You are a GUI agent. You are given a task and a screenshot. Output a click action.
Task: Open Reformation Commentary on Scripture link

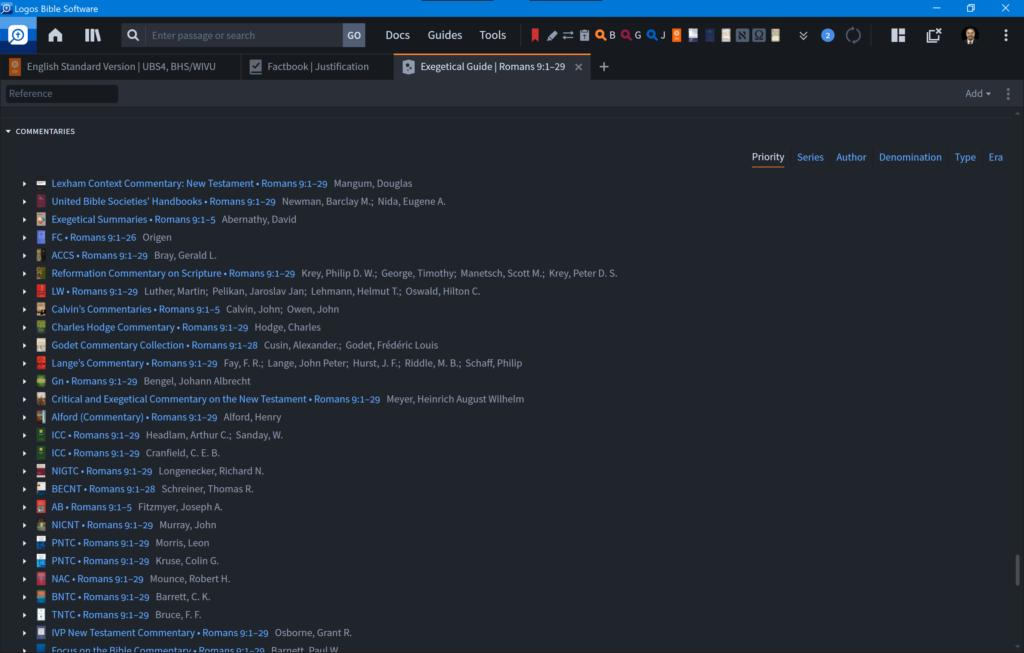click(x=173, y=273)
